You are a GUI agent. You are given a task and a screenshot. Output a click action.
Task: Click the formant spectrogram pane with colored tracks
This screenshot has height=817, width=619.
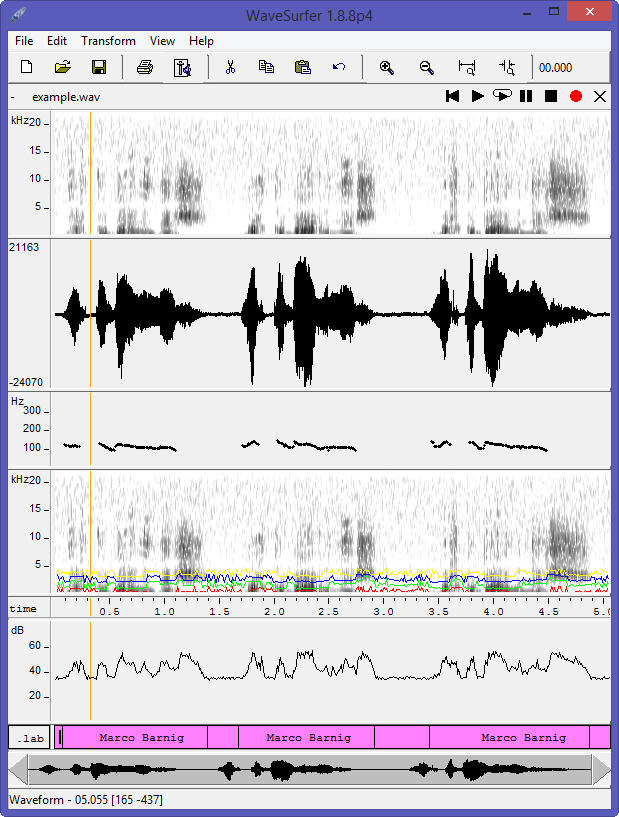pos(331,533)
